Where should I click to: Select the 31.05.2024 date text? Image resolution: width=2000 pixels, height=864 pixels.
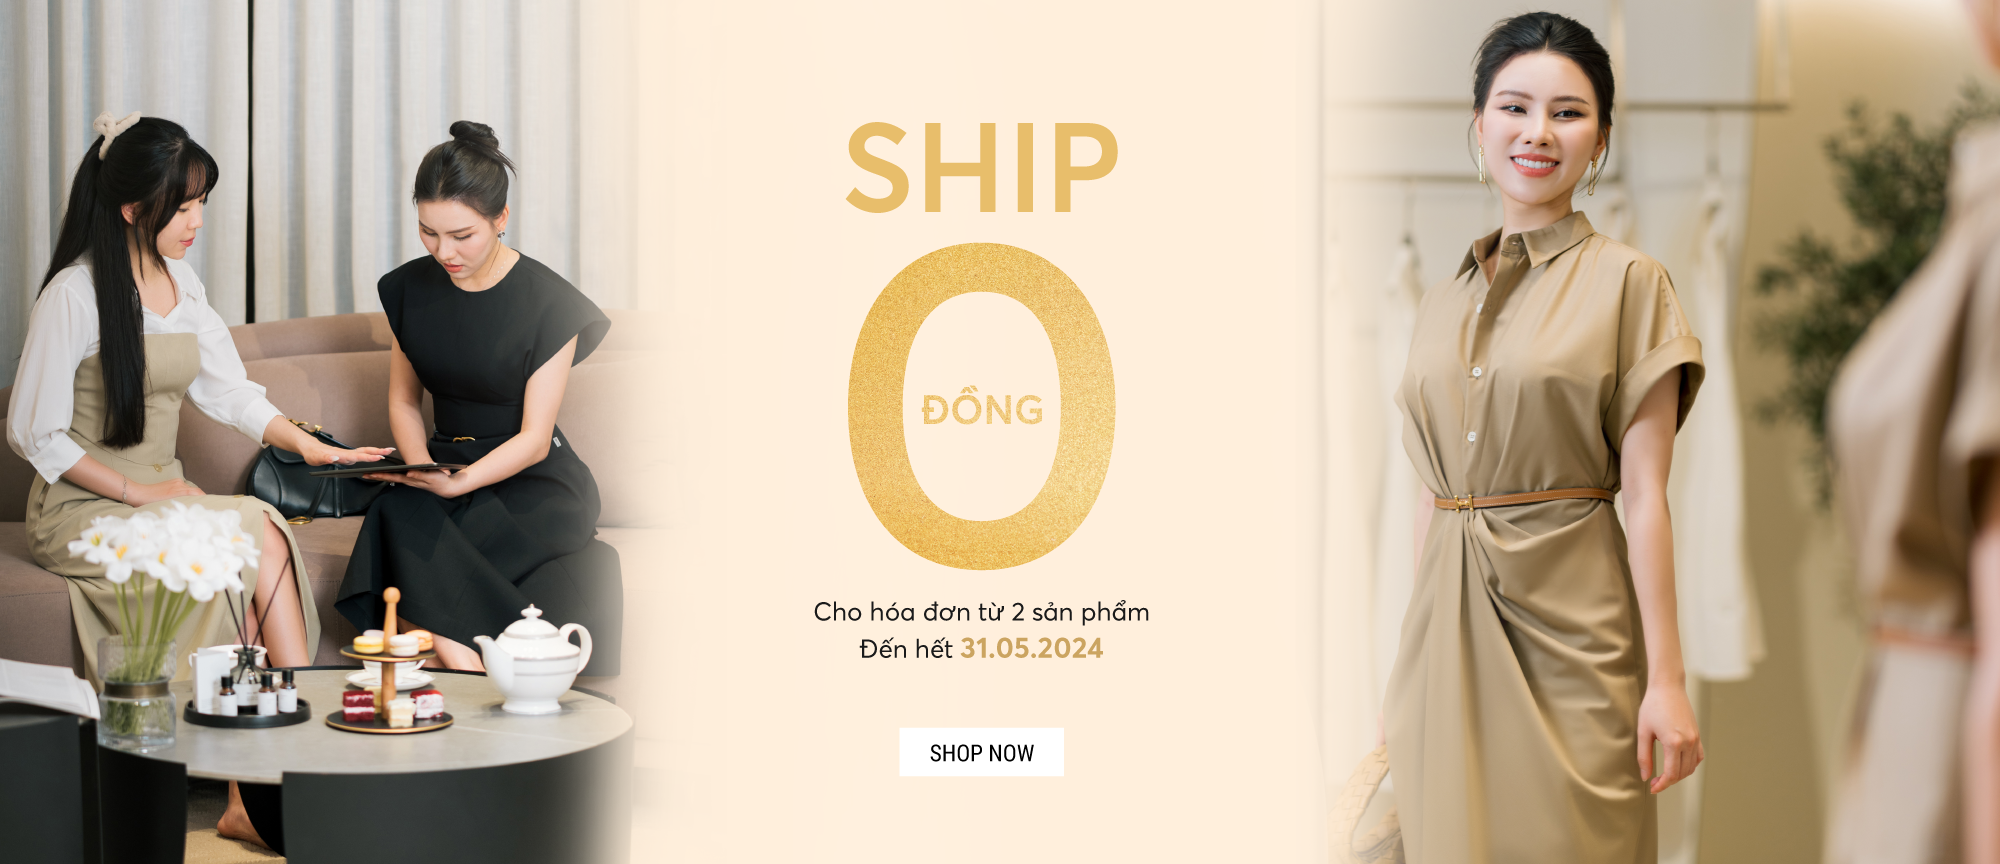tap(1031, 649)
